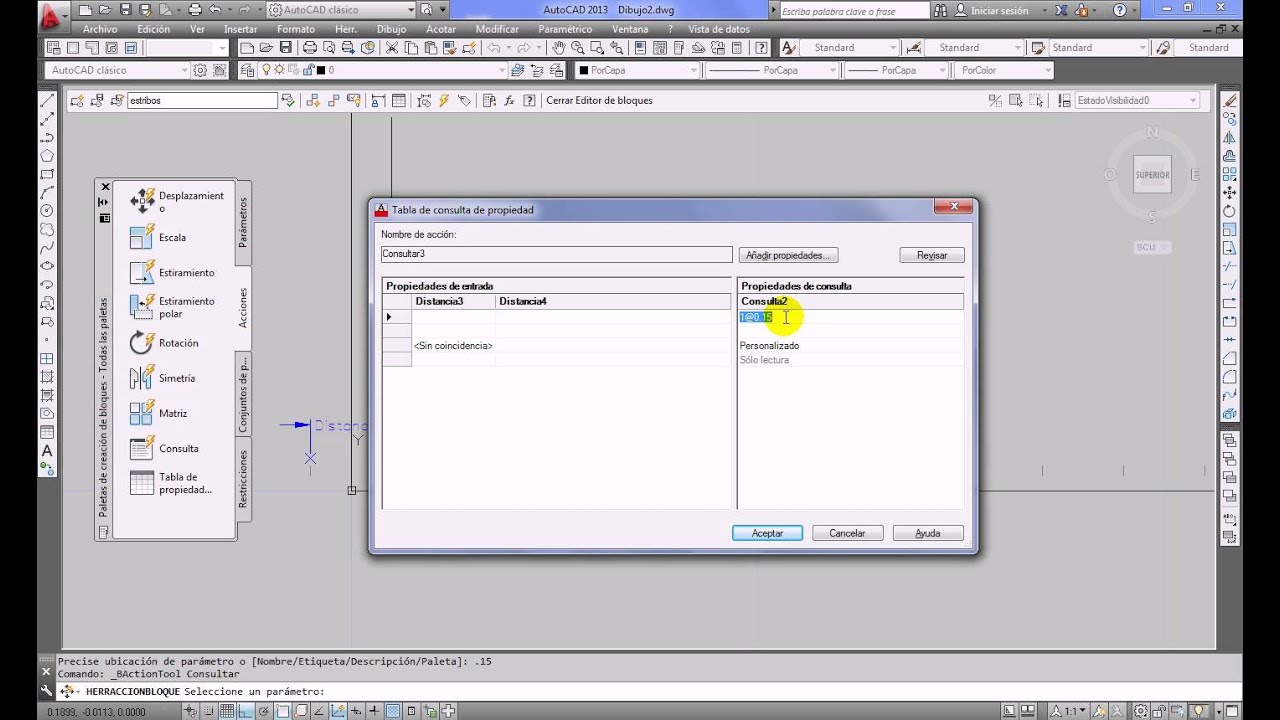Open the Insertar menu
1280x720 pixels.
click(x=241, y=29)
